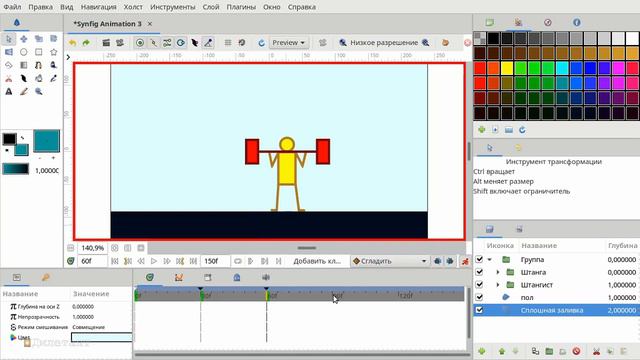This screenshot has width=640, height=360.
Task: Expand the Штанга layer group
Action: [498, 272]
